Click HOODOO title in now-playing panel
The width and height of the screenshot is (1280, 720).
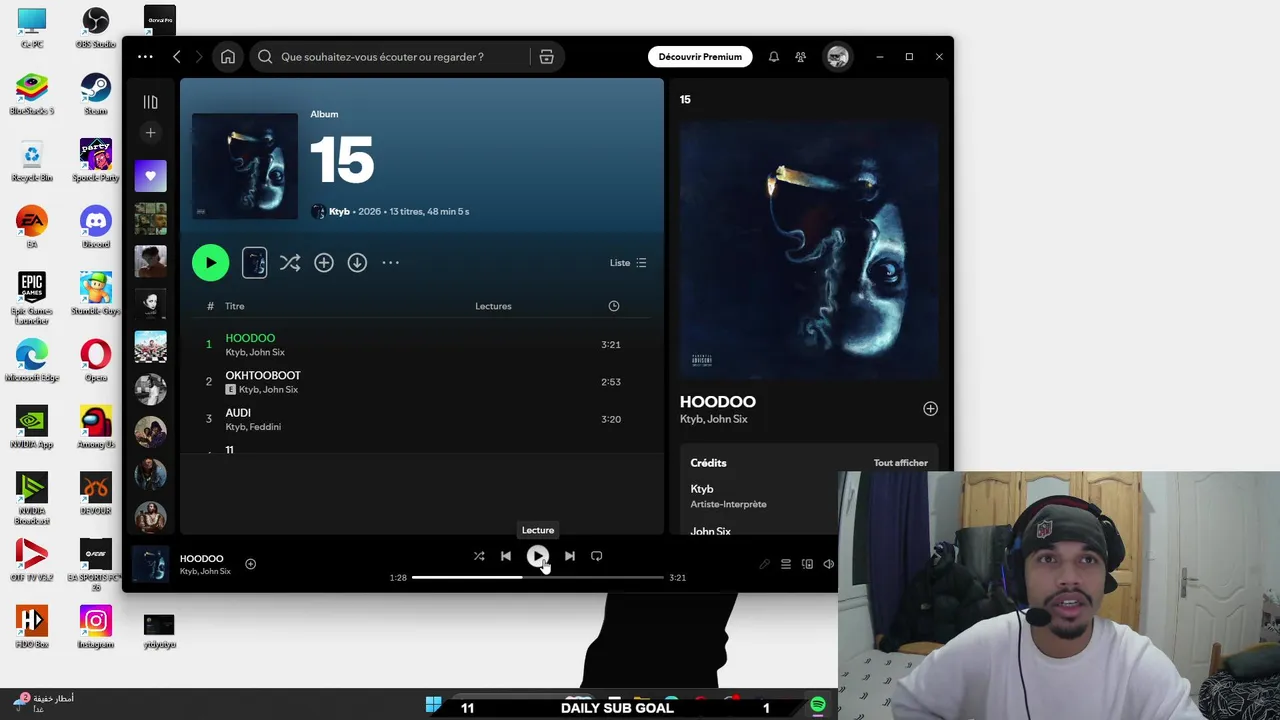(718, 402)
